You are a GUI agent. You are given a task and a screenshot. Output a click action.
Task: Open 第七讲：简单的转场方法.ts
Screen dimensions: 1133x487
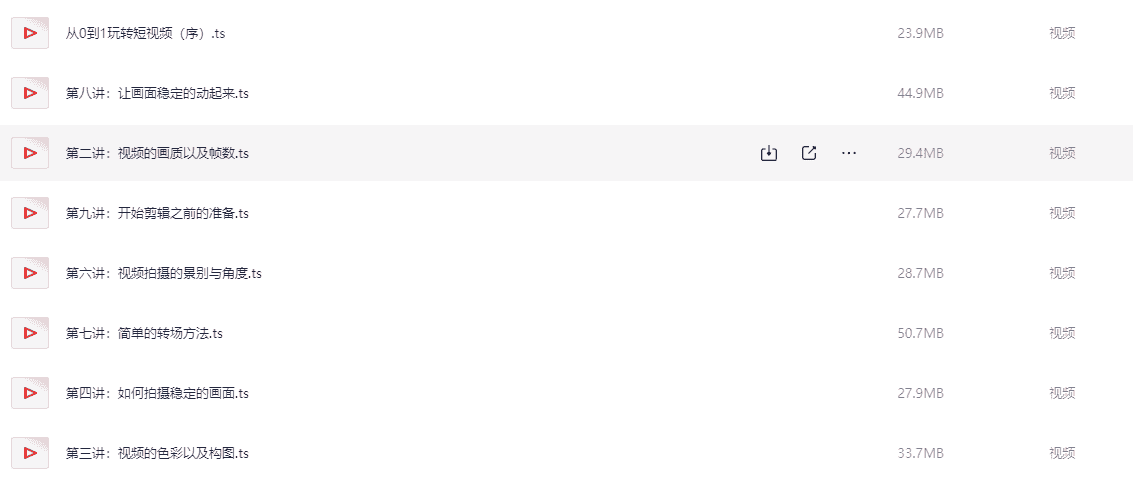point(144,333)
